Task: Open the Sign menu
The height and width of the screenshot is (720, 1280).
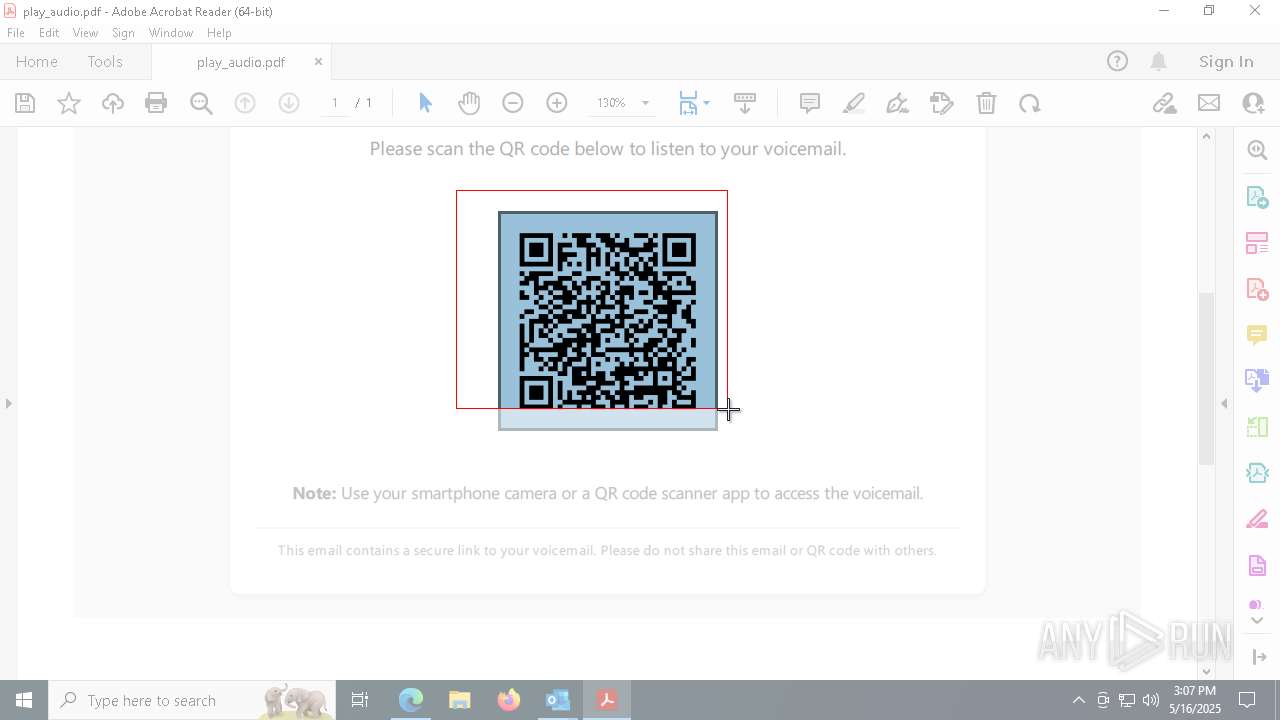Action: click(x=123, y=33)
